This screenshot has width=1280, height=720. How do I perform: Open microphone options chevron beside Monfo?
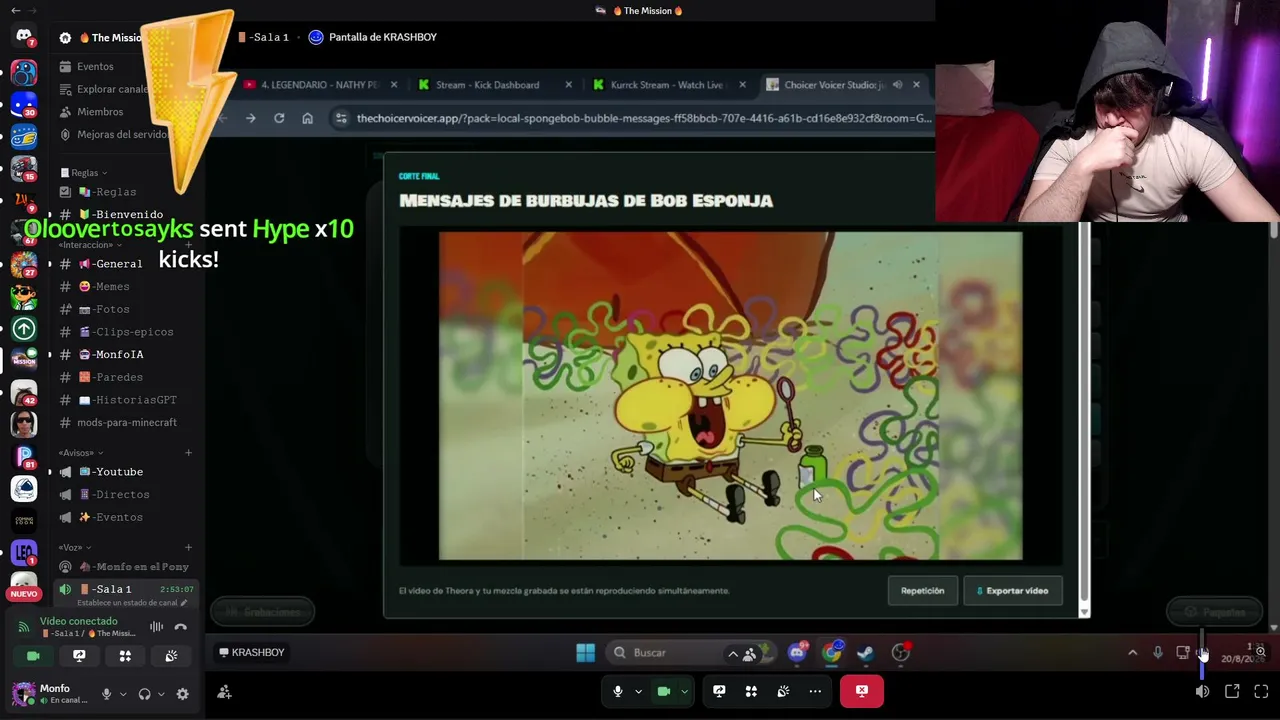[x=123, y=694]
